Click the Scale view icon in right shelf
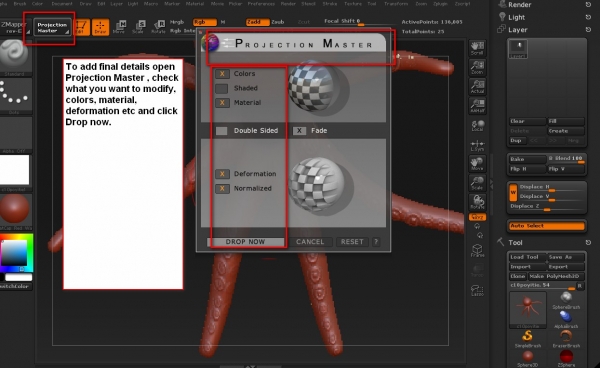 coord(477,183)
